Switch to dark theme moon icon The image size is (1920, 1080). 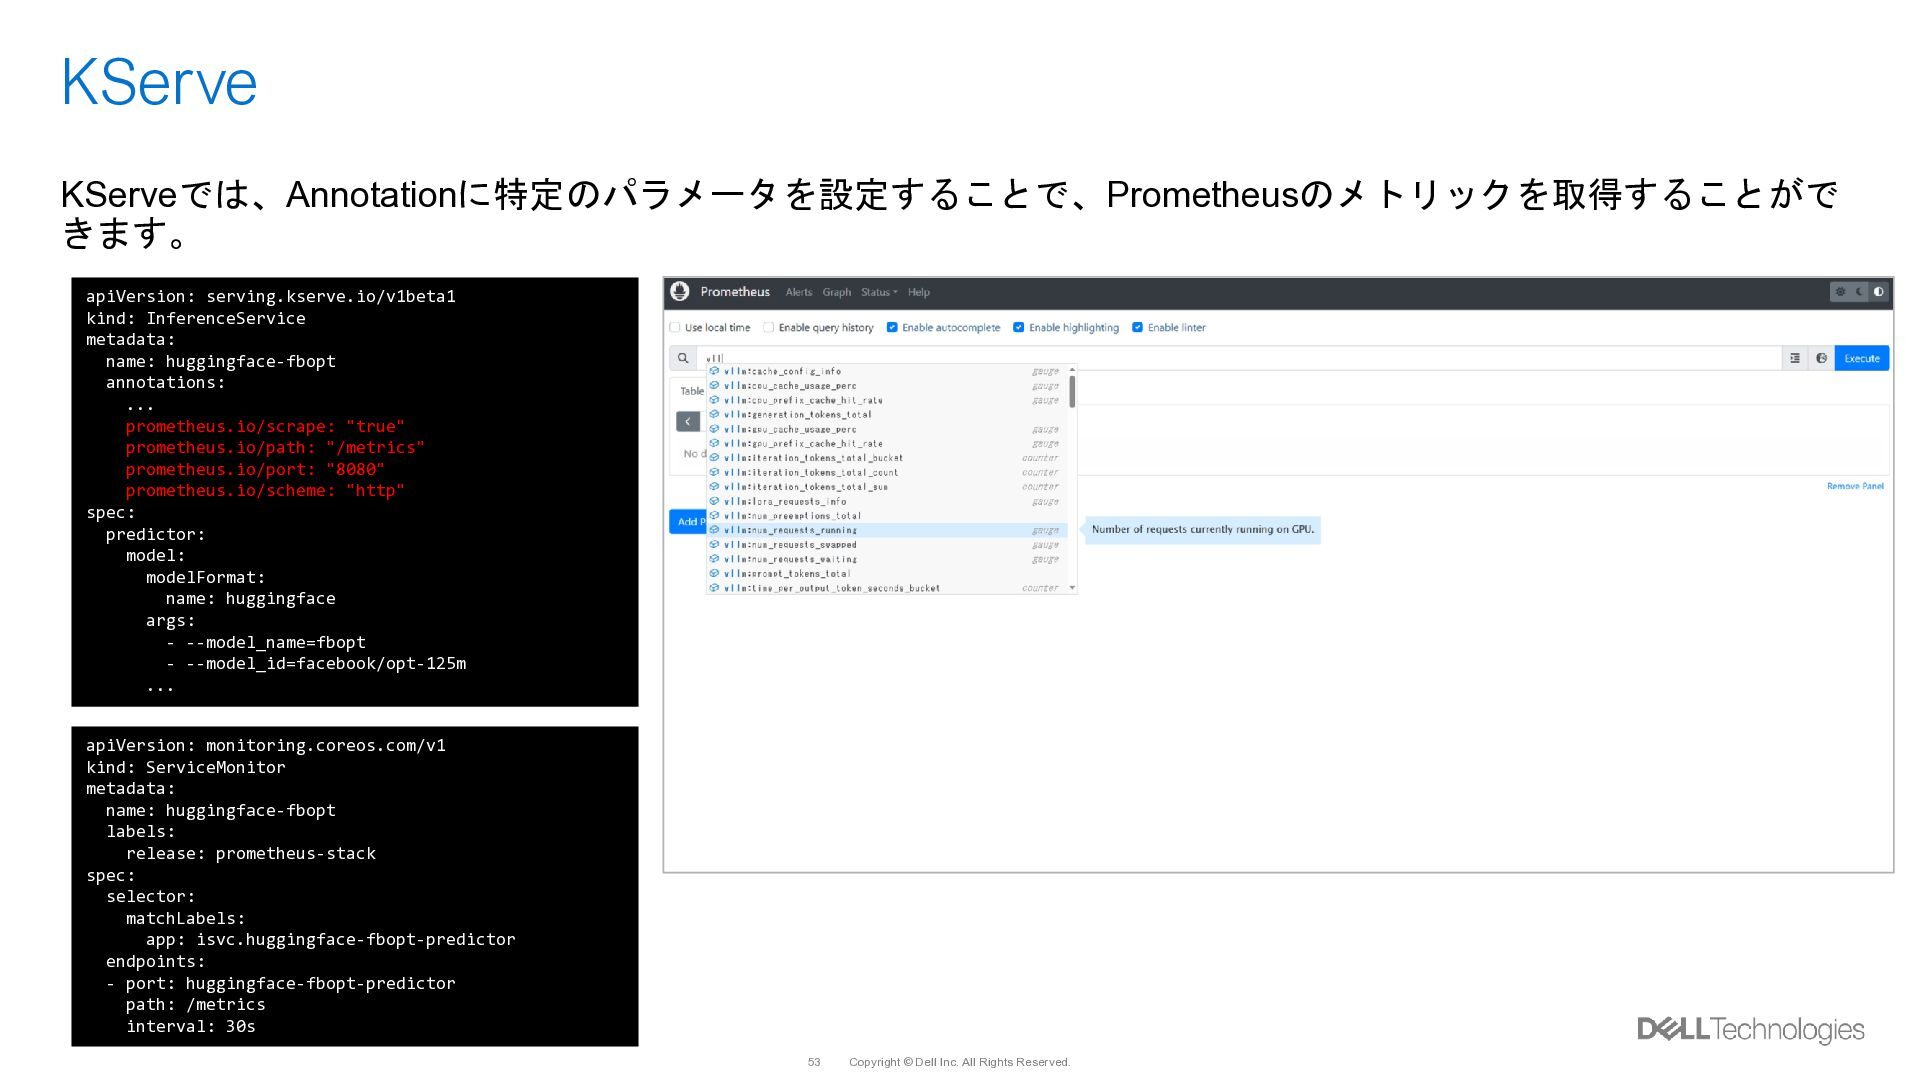1860,292
